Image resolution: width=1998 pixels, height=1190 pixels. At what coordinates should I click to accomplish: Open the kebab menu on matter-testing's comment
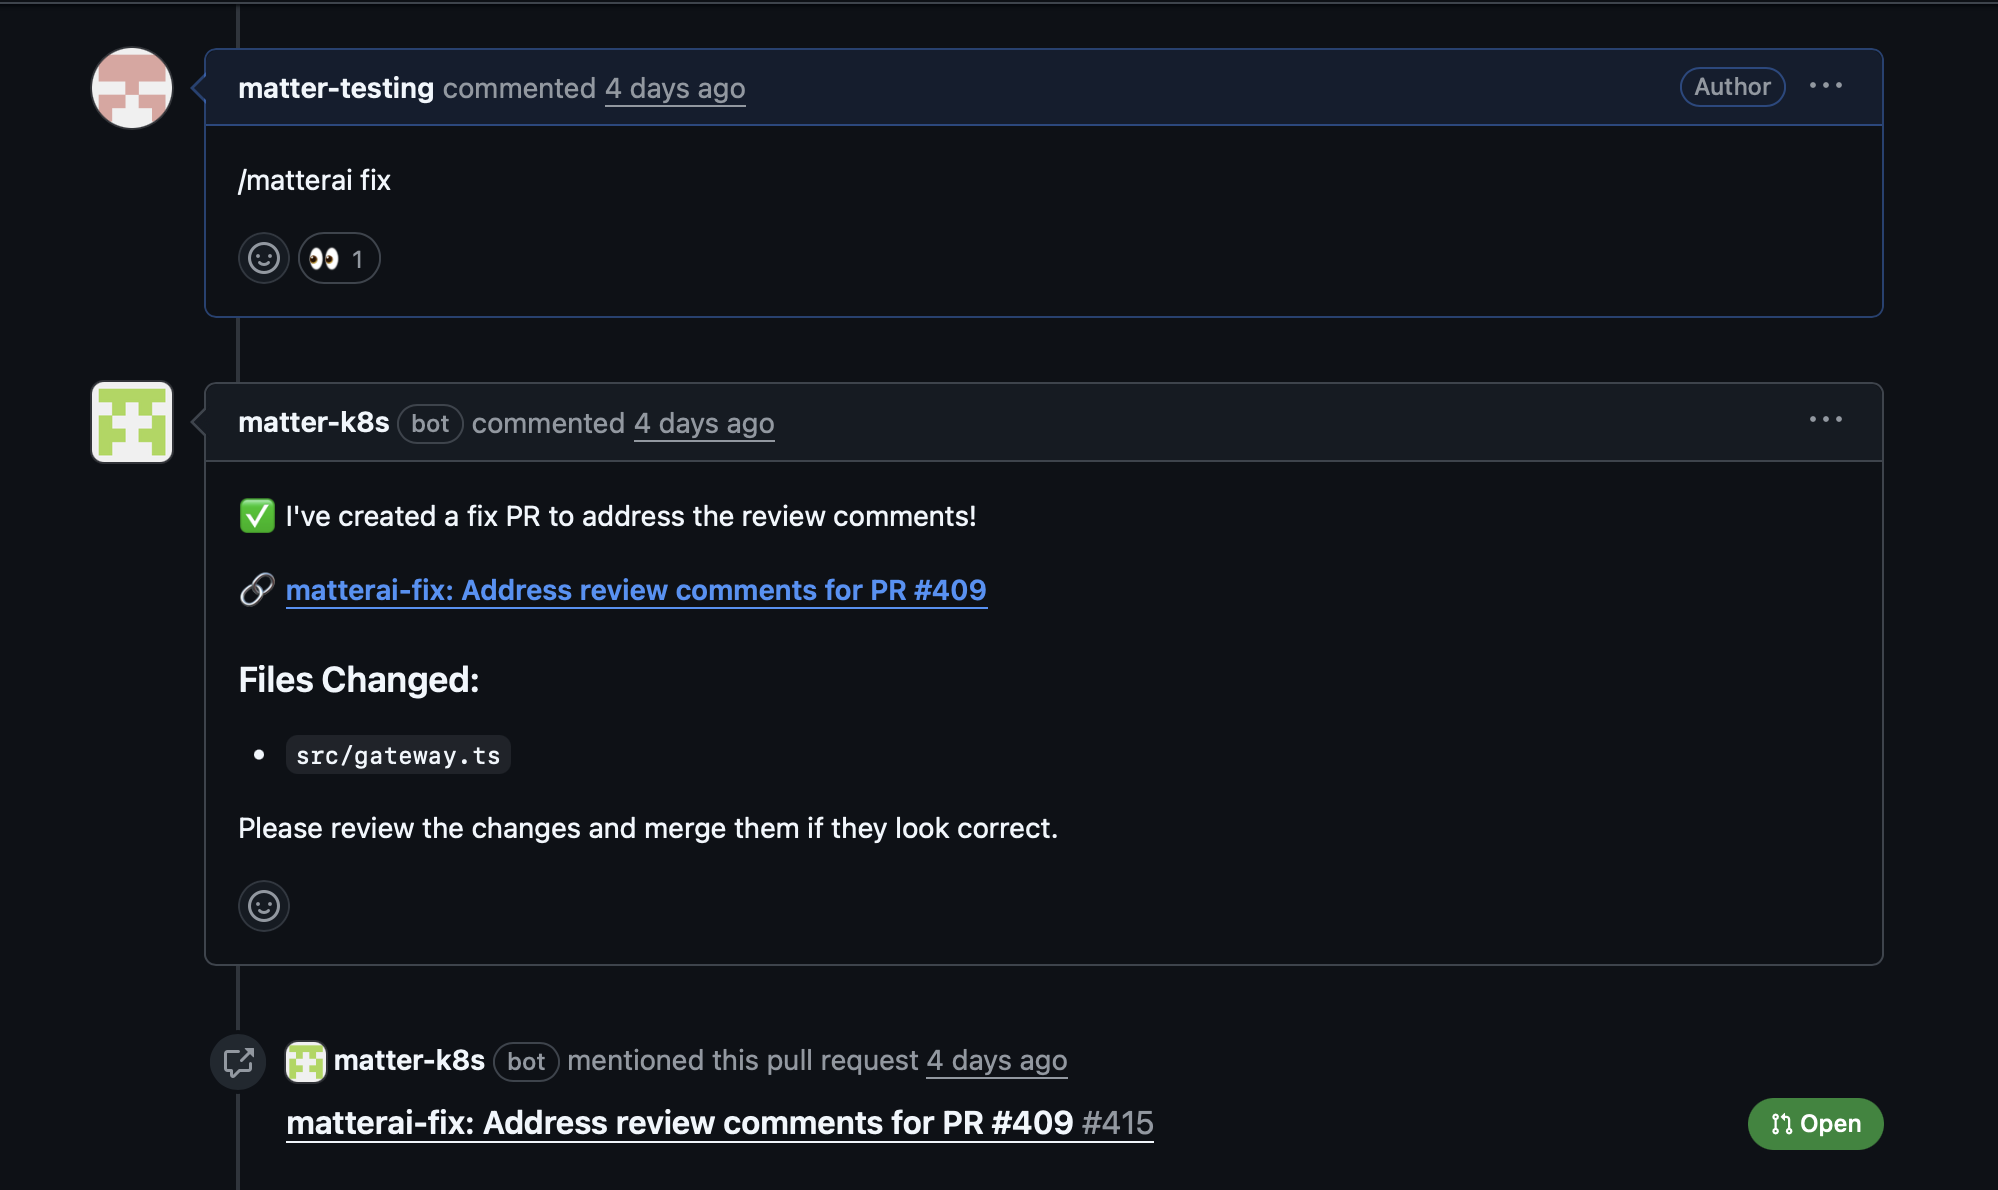(1827, 87)
